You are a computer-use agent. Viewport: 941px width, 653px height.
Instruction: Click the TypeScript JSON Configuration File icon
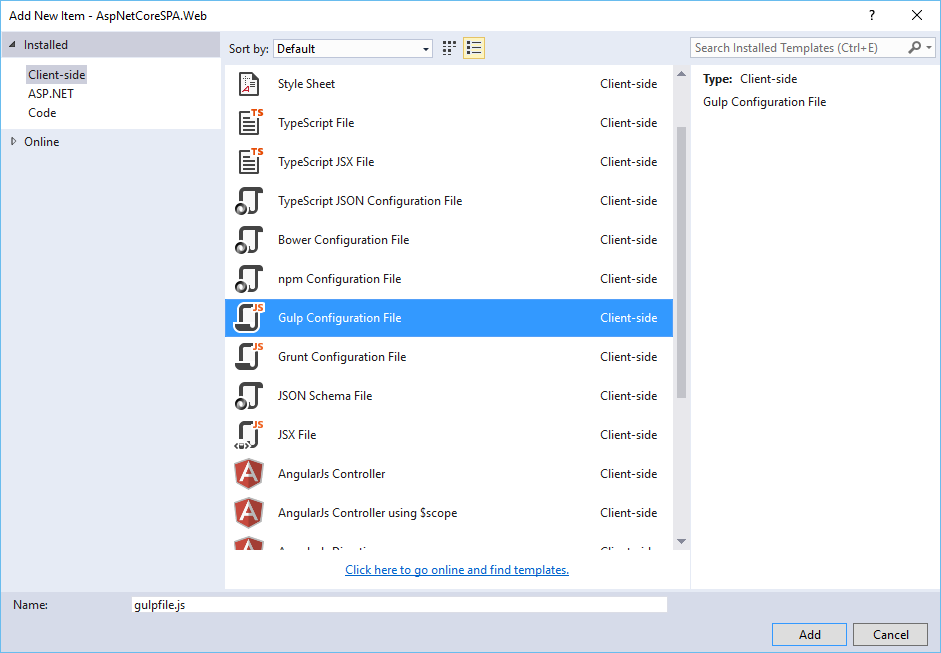tap(249, 200)
